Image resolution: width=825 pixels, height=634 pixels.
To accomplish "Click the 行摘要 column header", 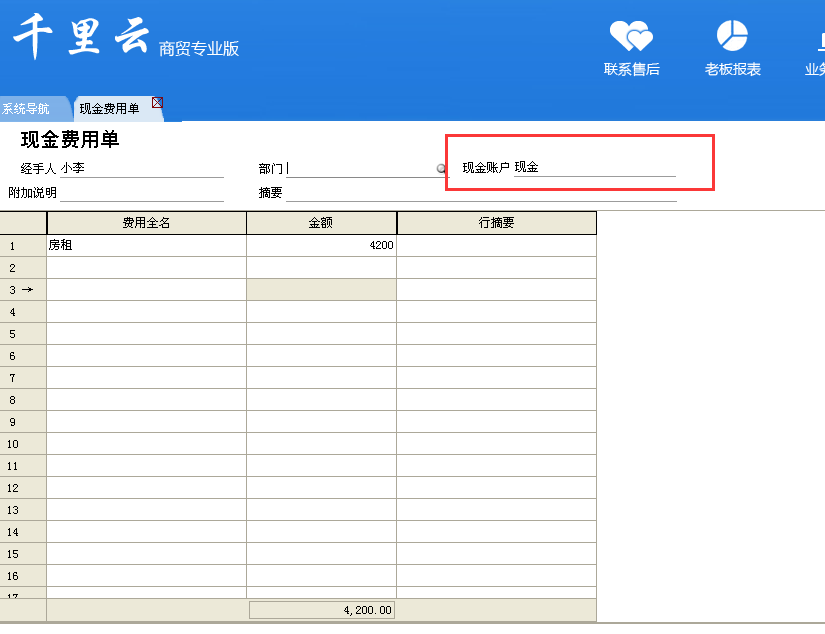I will tap(496, 223).
